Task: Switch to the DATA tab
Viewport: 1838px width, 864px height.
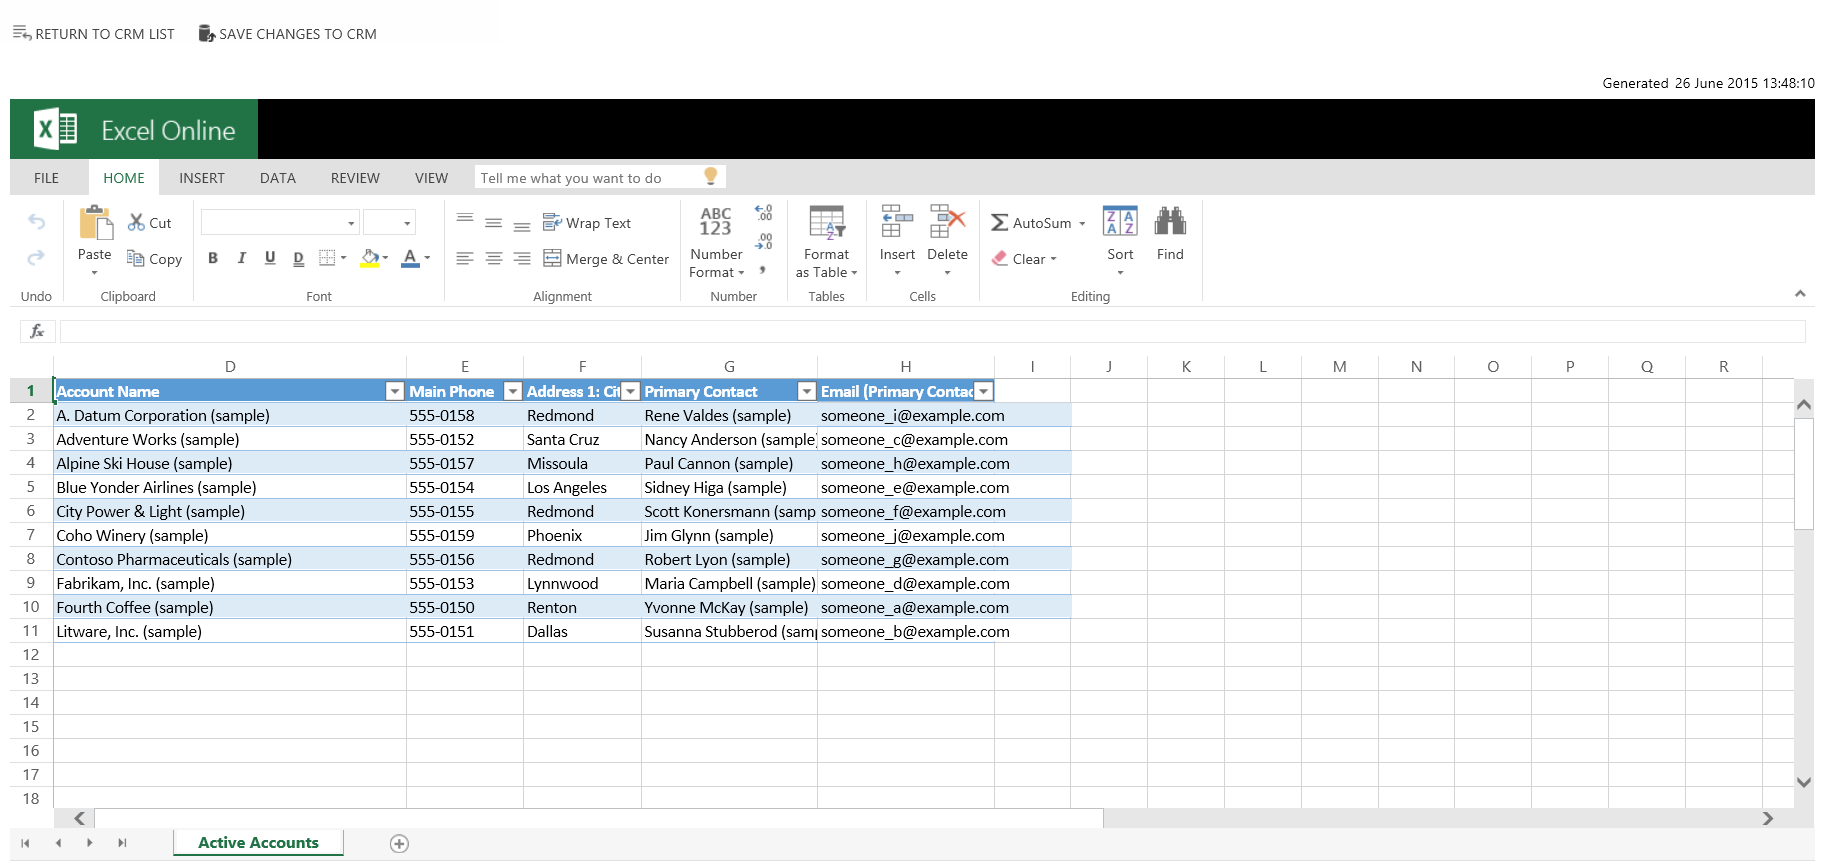Action: (x=278, y=178)
